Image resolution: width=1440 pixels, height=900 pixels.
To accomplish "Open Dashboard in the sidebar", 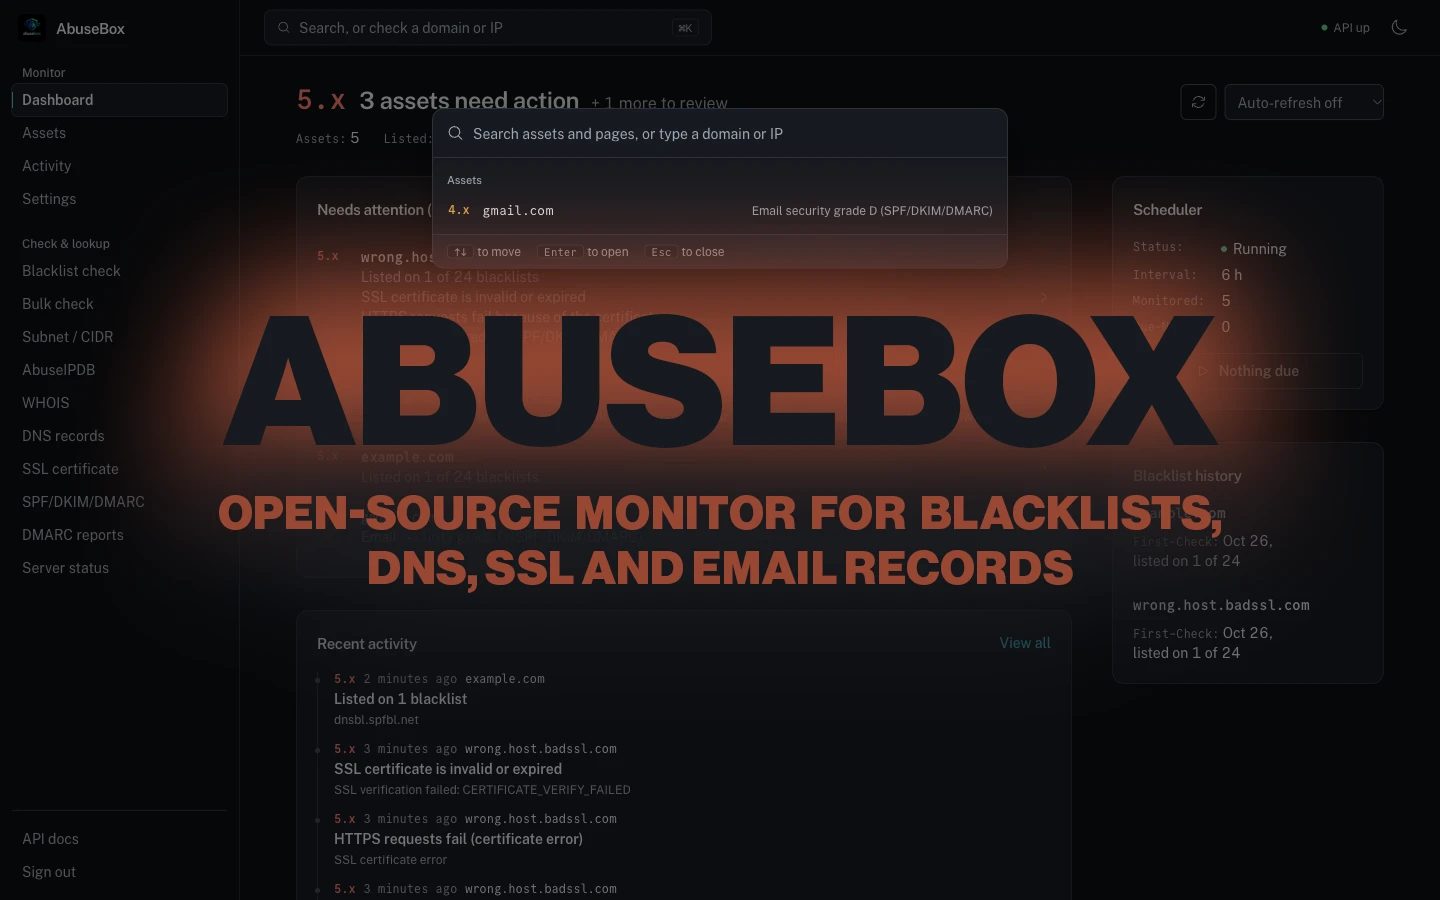I will [x=120, y=100].
